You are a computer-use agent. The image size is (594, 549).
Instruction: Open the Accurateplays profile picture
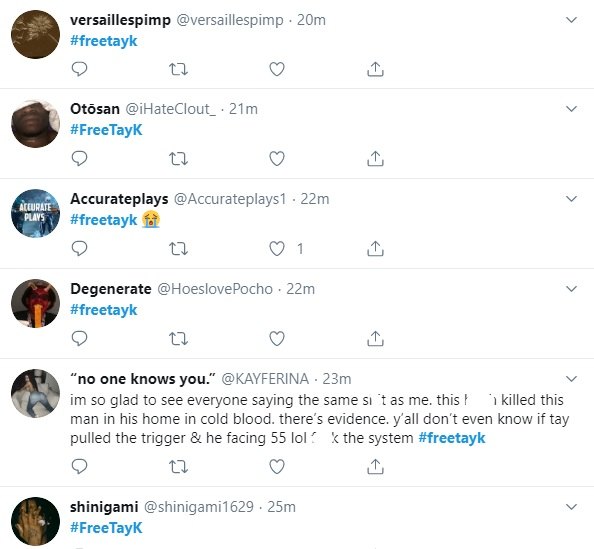(x=36, y=213)
